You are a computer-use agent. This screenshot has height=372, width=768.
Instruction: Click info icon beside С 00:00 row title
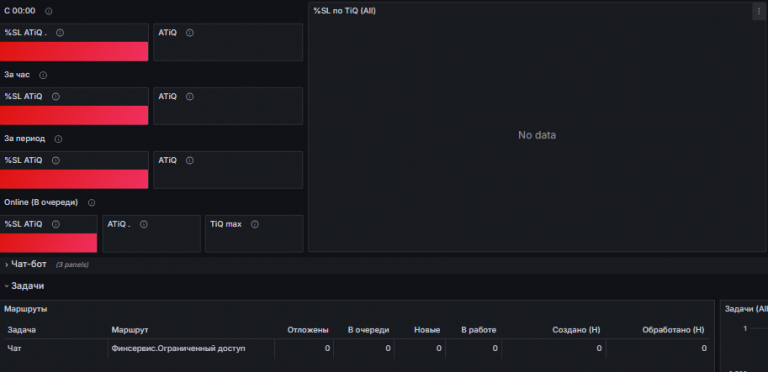coord(48,11)
